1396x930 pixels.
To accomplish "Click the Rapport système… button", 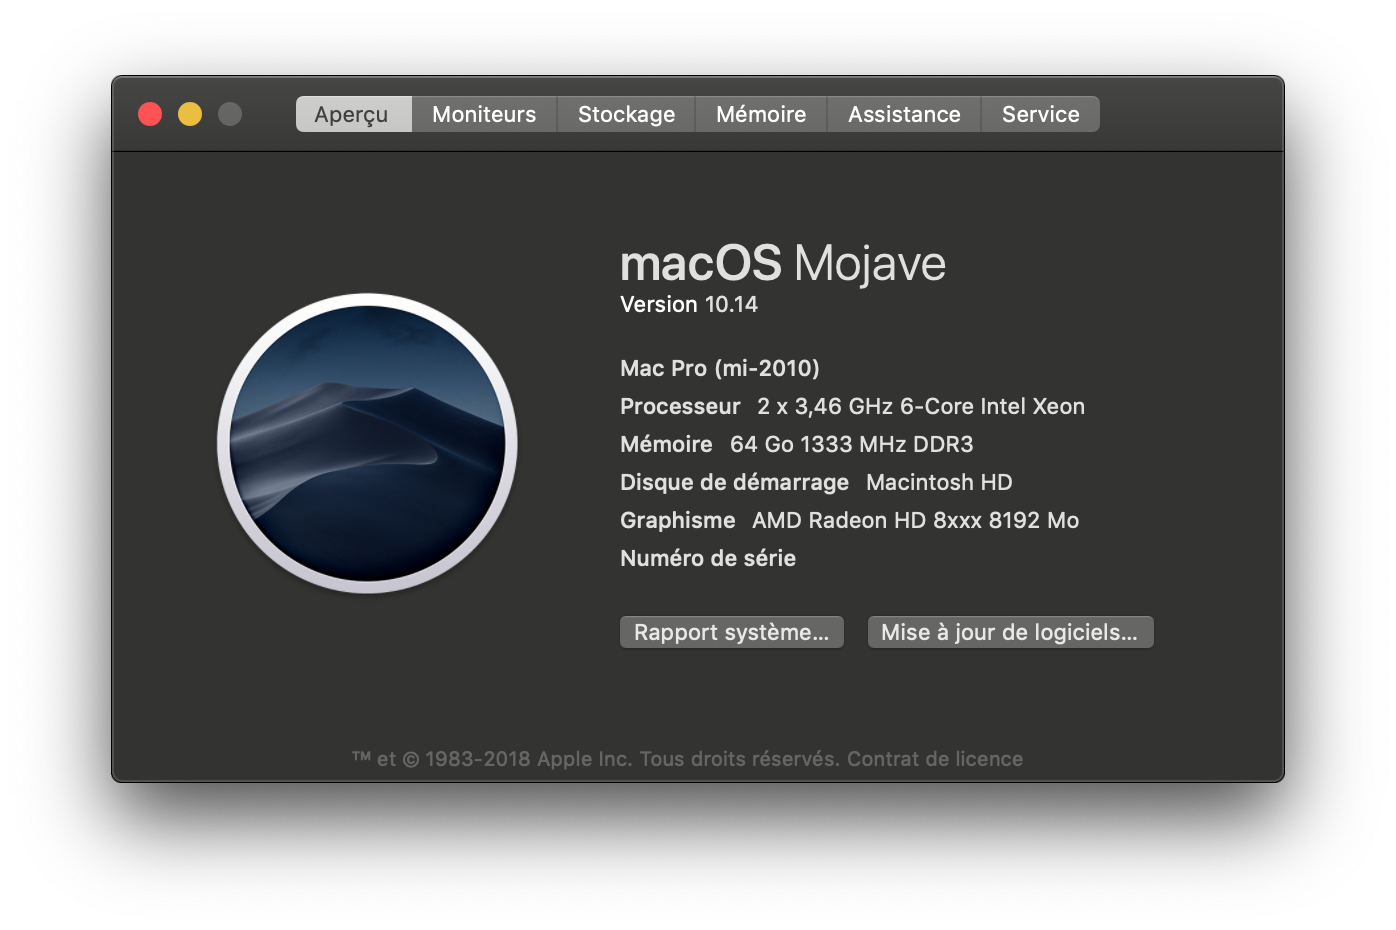I will (732, 632).
